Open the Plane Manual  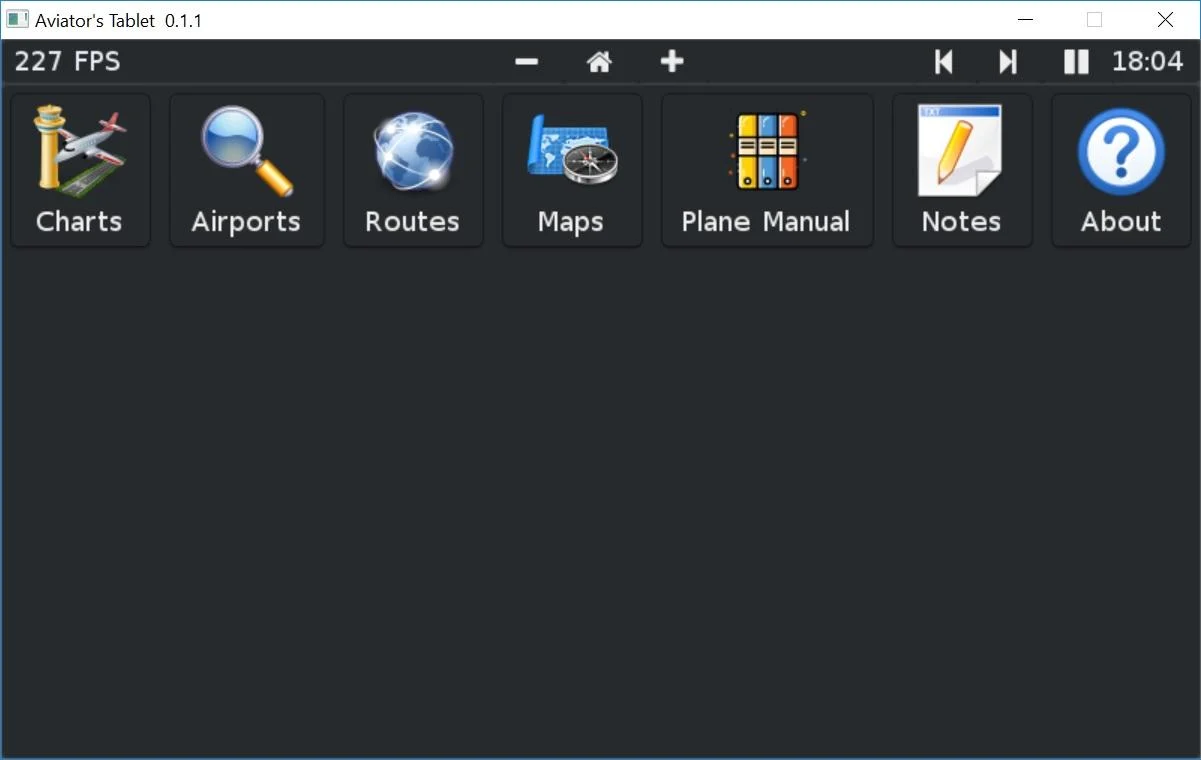(x=766, y=170)
